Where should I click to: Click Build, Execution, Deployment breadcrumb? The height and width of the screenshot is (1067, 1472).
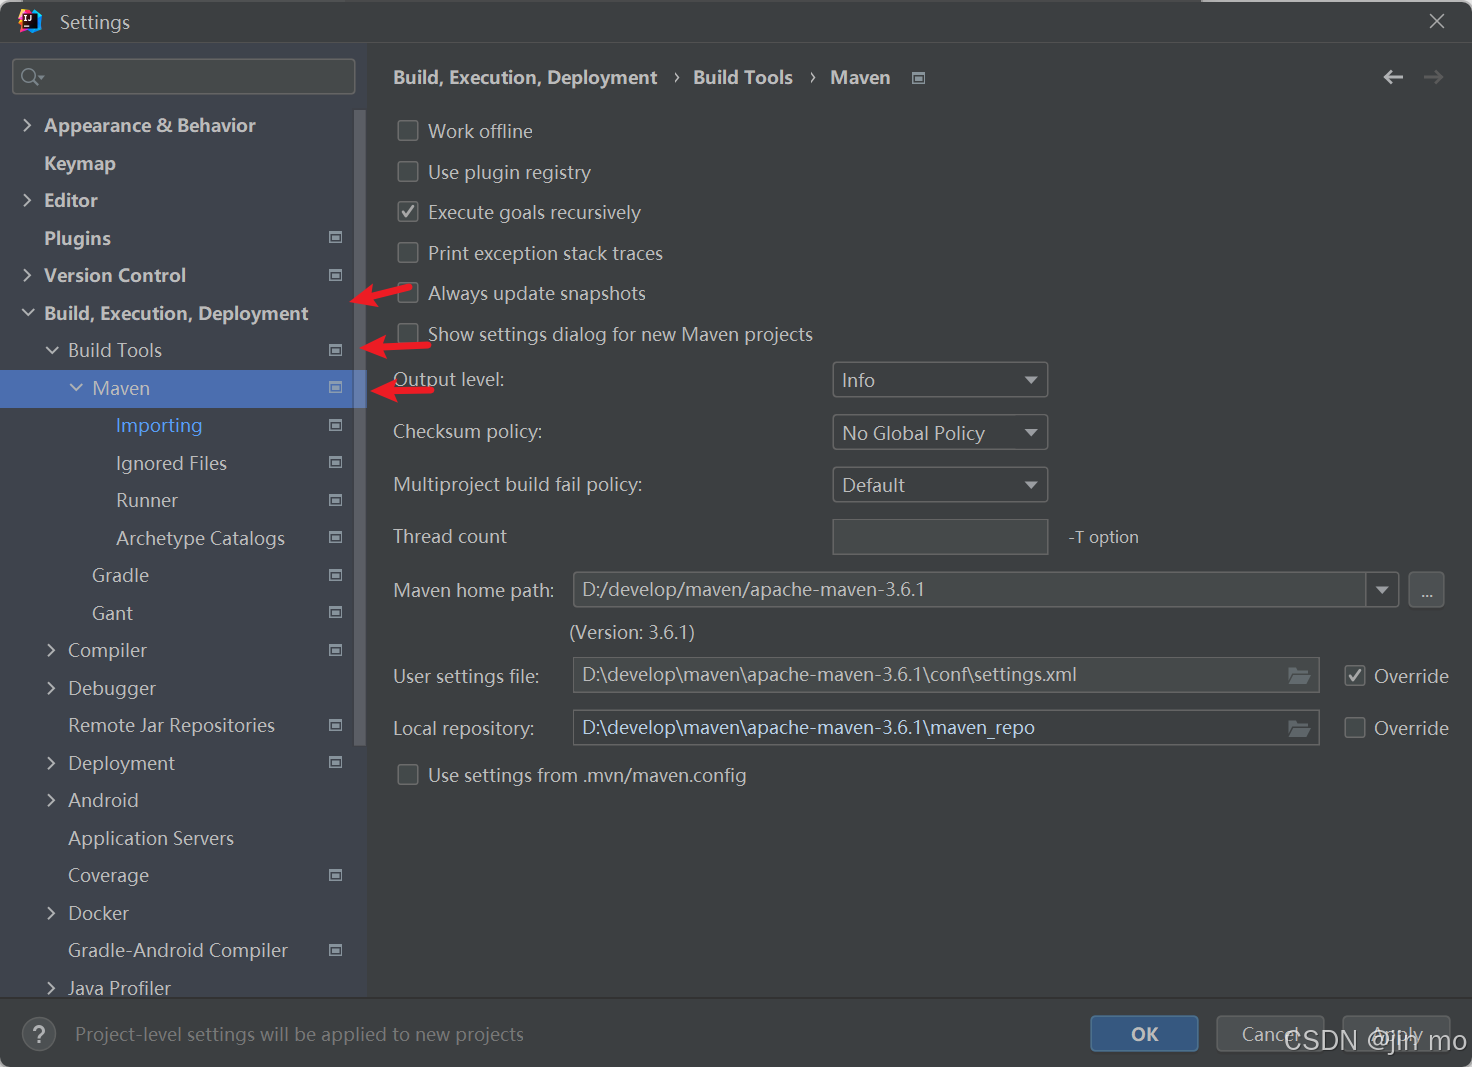(x=525, y=78)
